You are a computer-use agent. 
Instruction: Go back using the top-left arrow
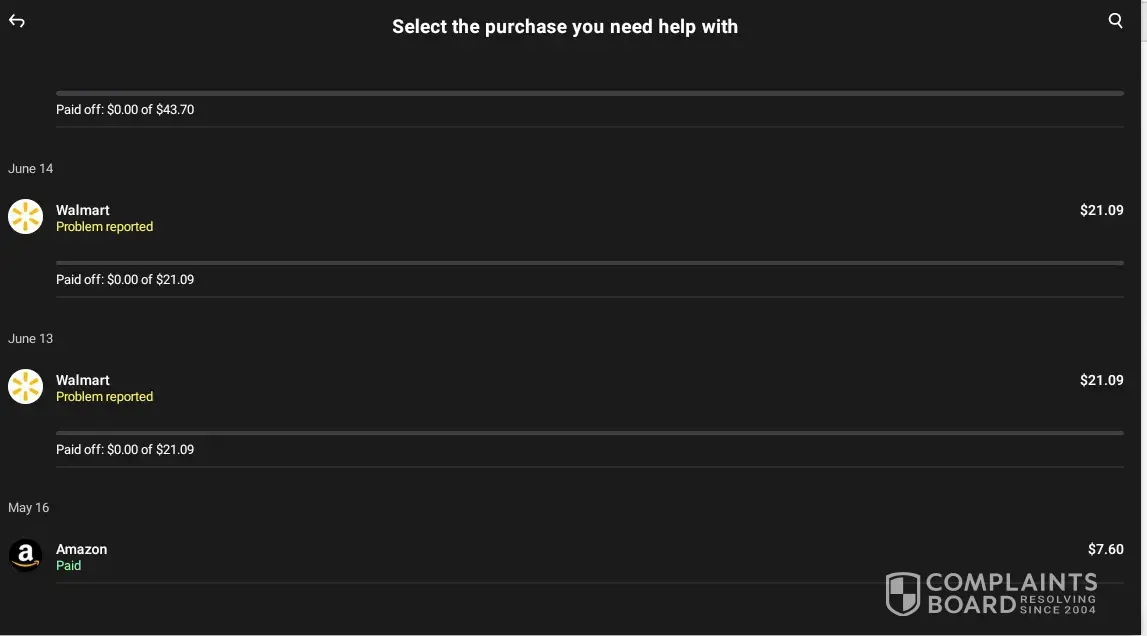coord(17,21)
